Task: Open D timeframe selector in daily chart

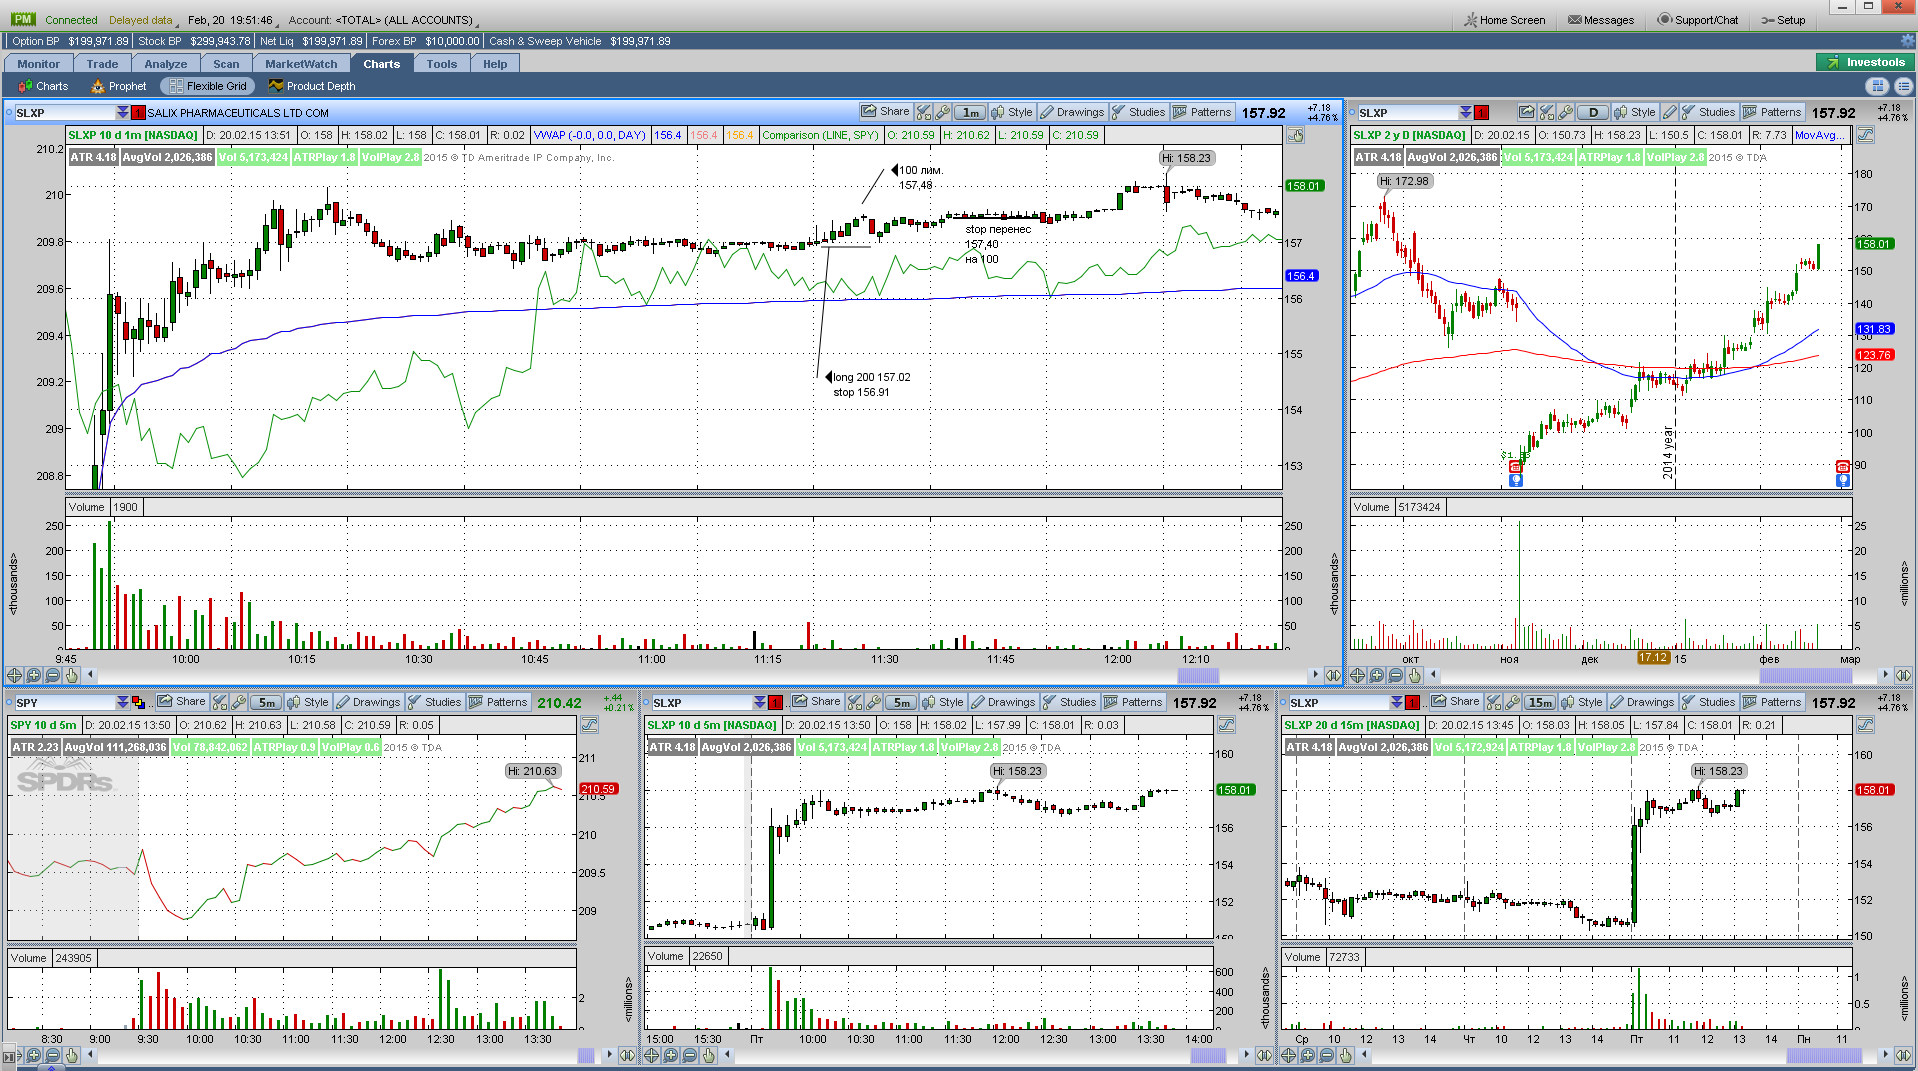Action: (1593, 113)
